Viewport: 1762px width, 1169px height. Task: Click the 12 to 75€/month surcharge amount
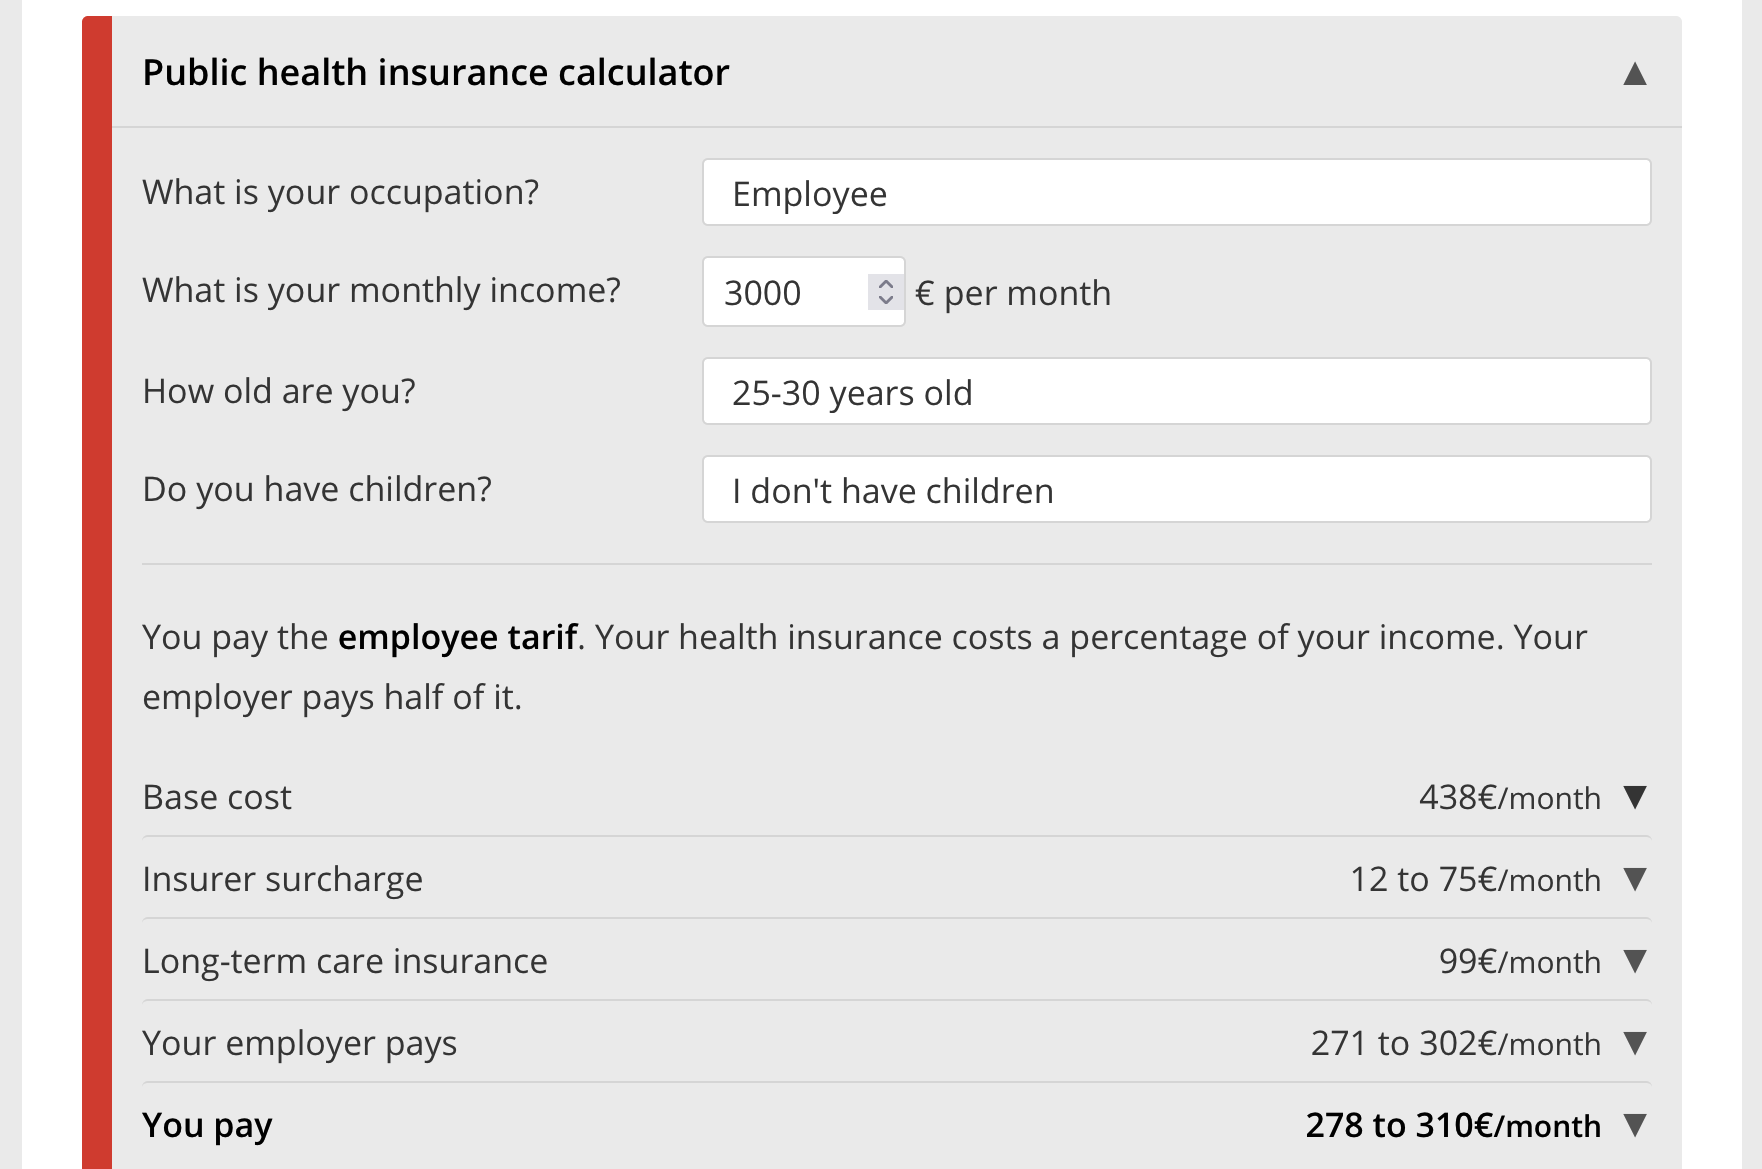coord(1476,879)
